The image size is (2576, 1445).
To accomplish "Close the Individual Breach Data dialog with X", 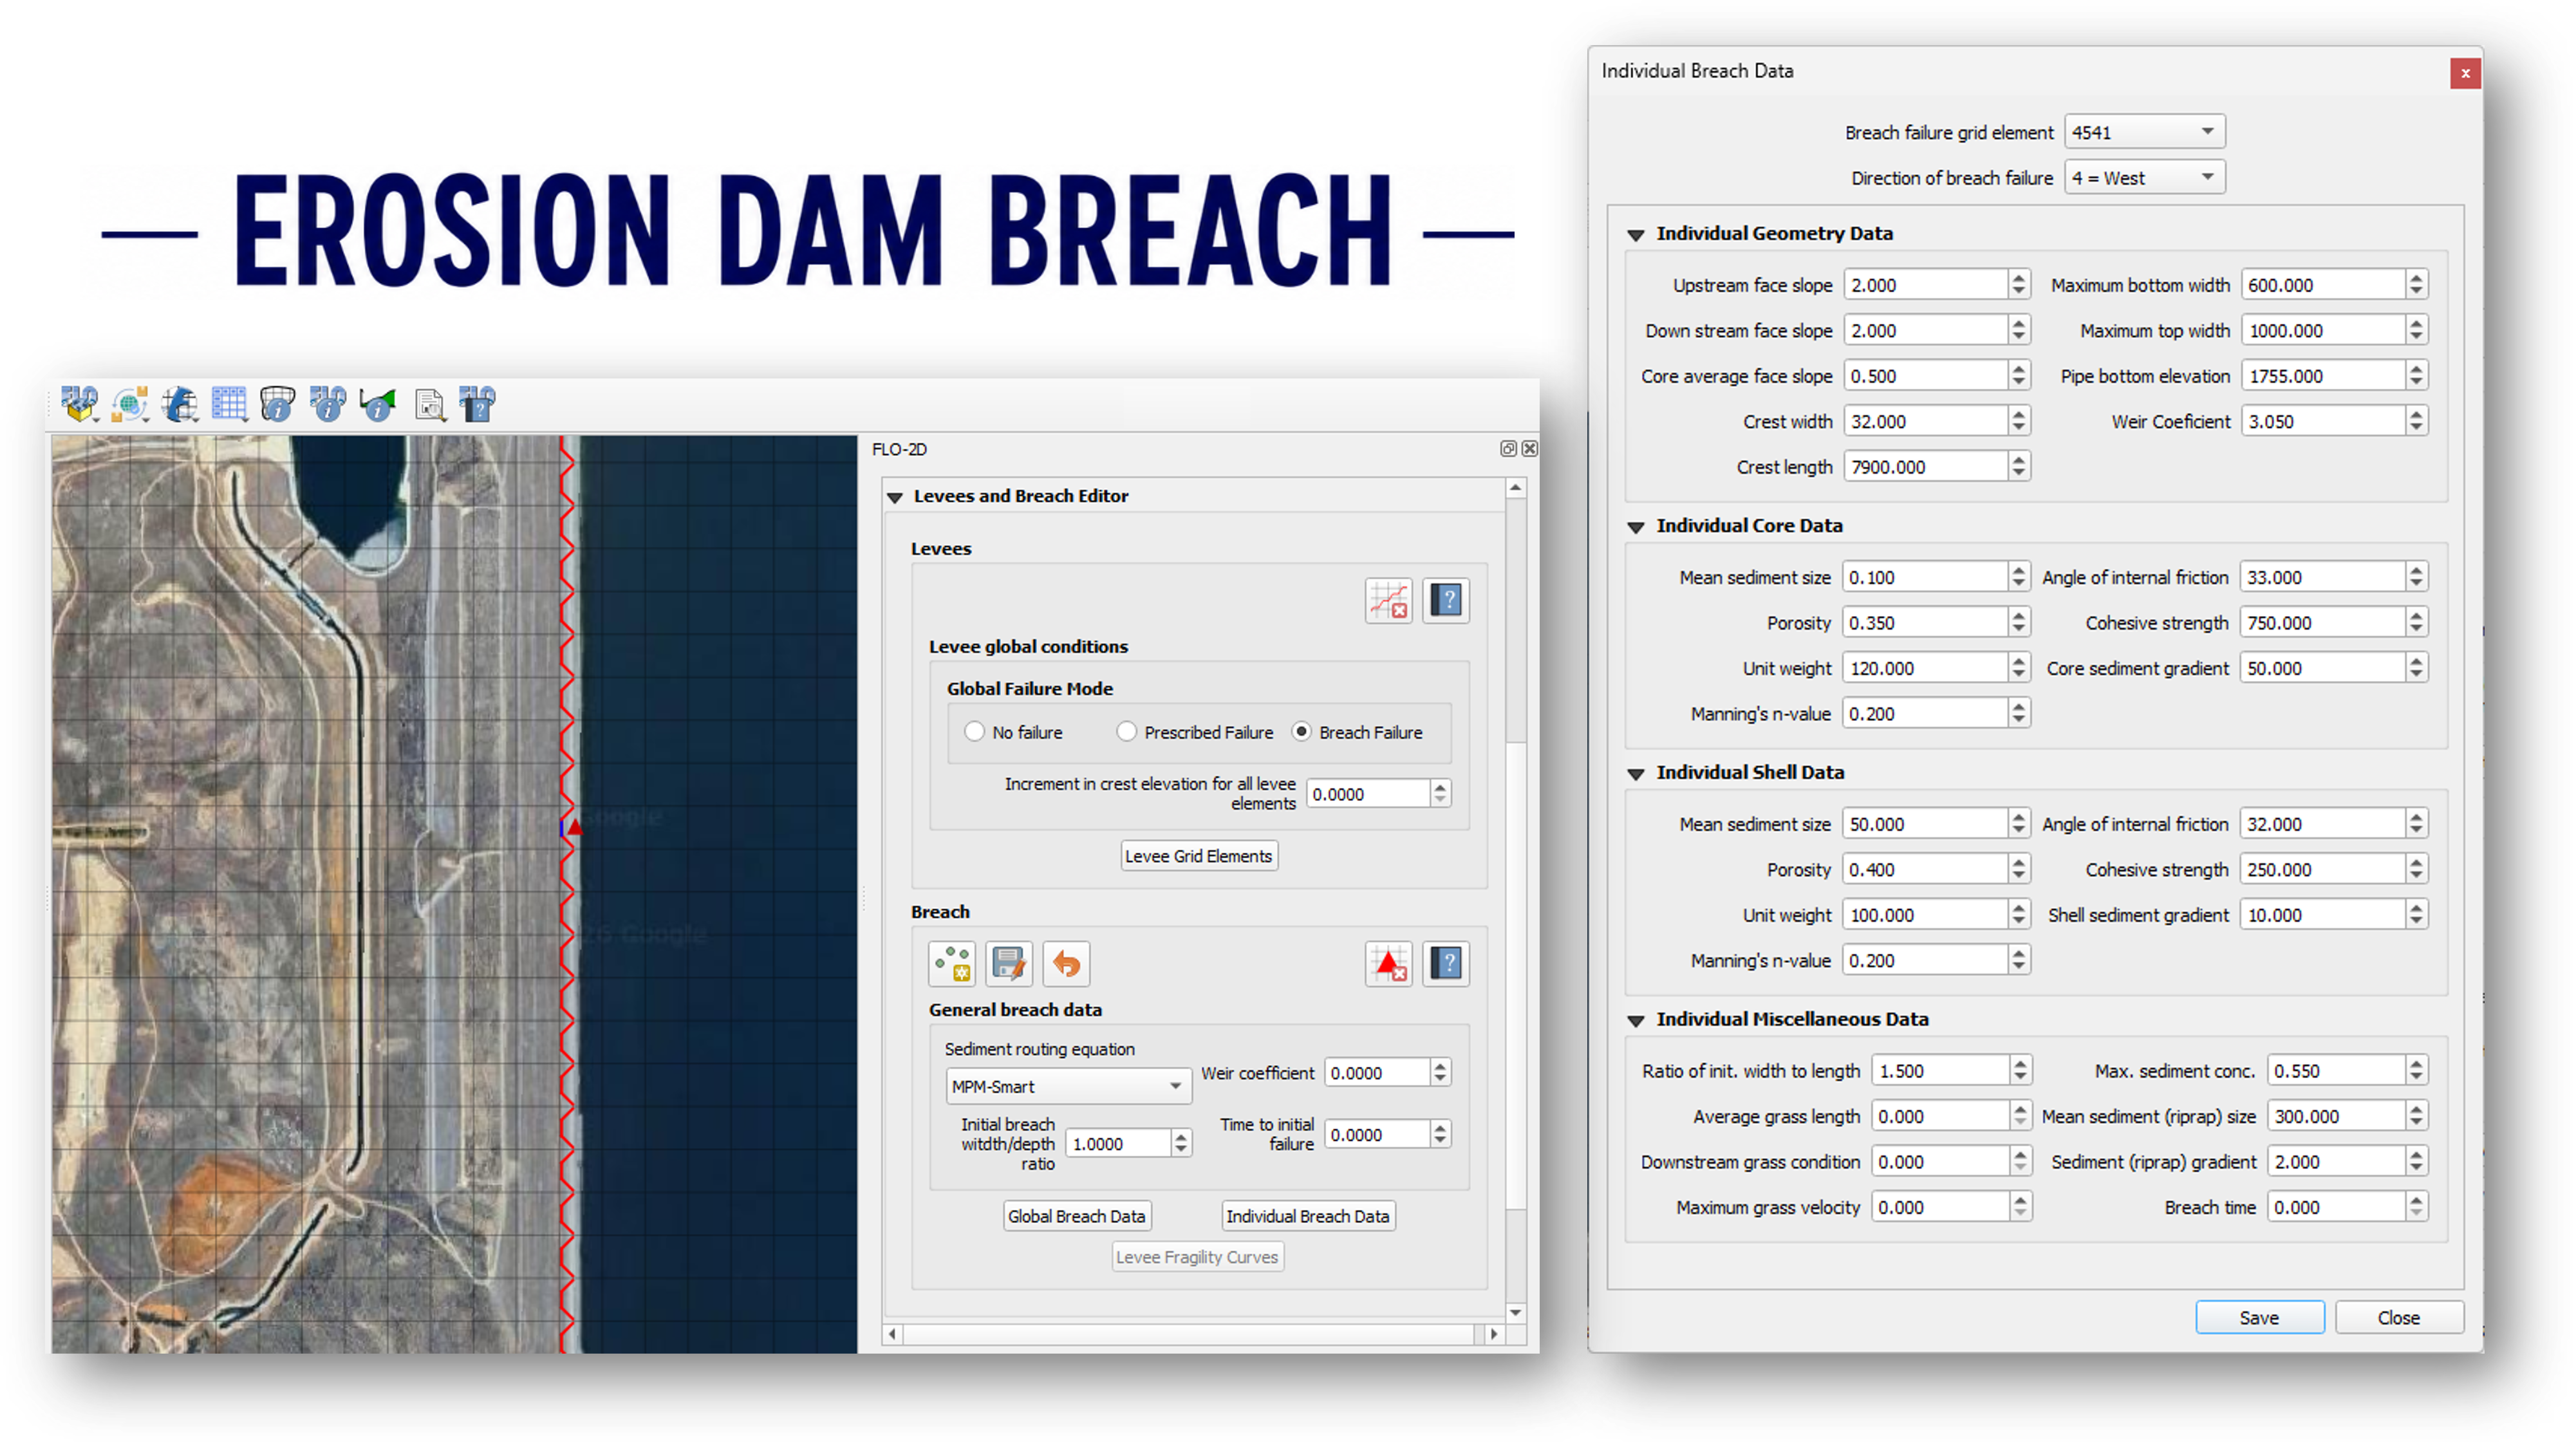I will (2465, 73).
